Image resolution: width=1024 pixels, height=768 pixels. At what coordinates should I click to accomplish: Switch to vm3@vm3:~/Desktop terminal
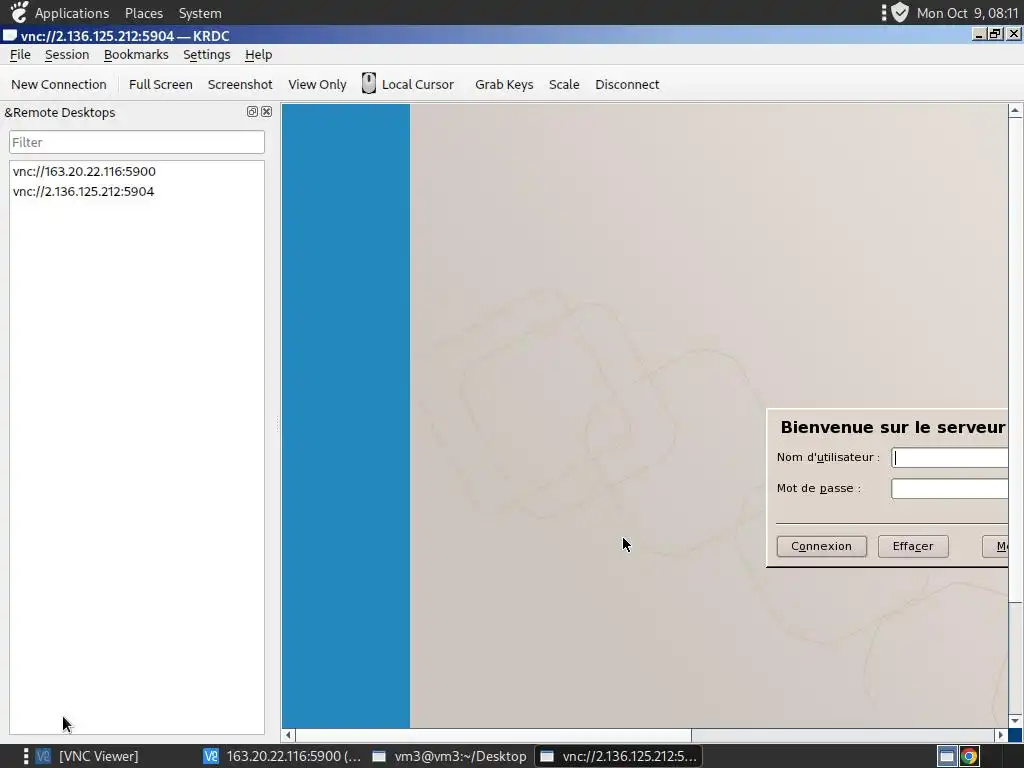[449, 756]
